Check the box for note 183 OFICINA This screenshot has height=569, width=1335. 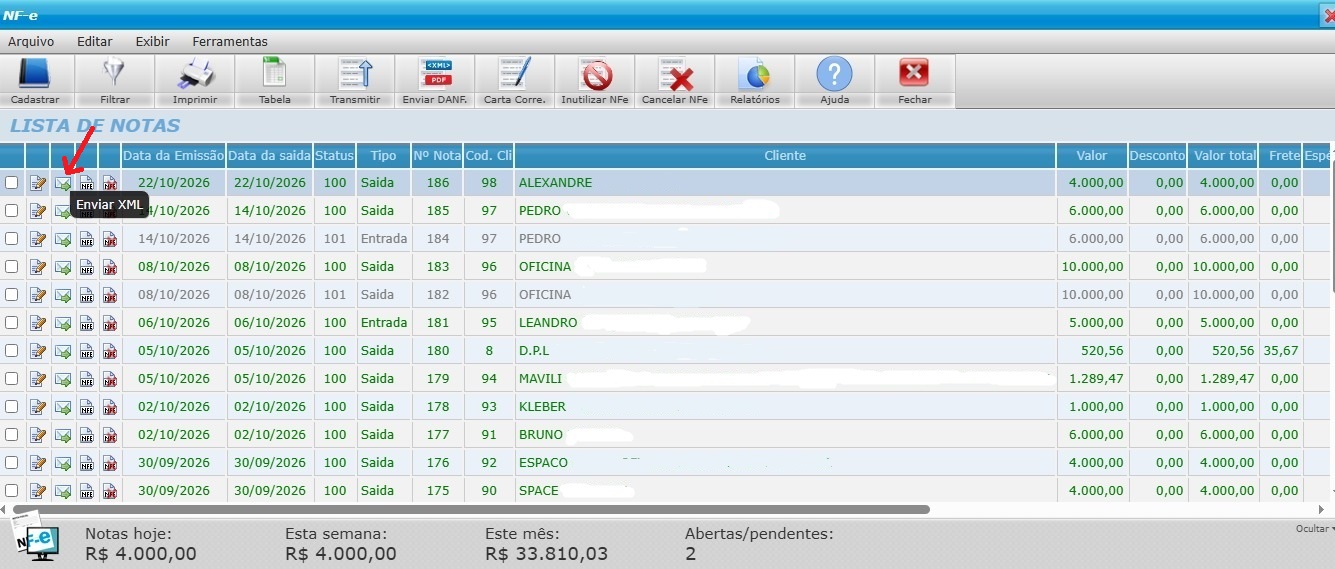click(11, 267)
